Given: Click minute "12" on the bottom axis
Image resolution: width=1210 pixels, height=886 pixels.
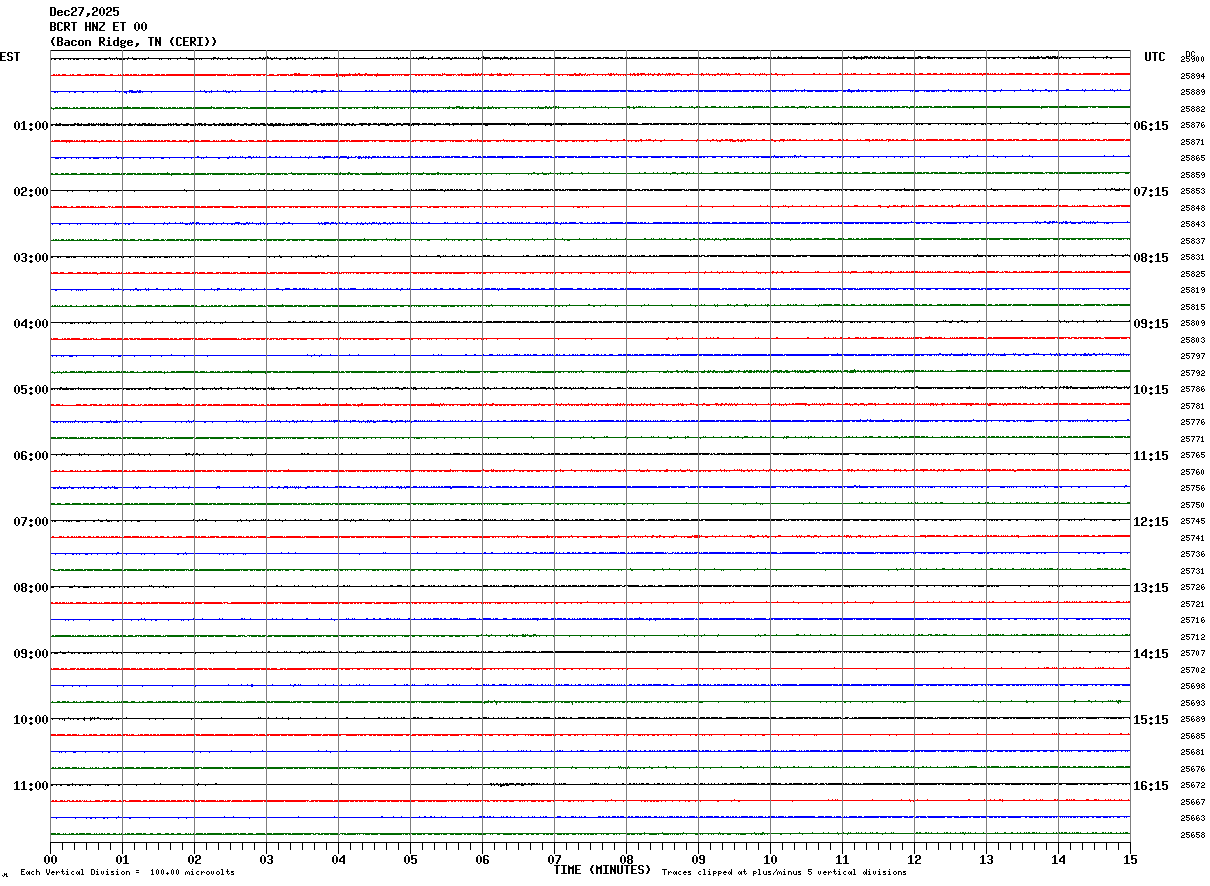Looking at the screenshot, I should [914, 859].
